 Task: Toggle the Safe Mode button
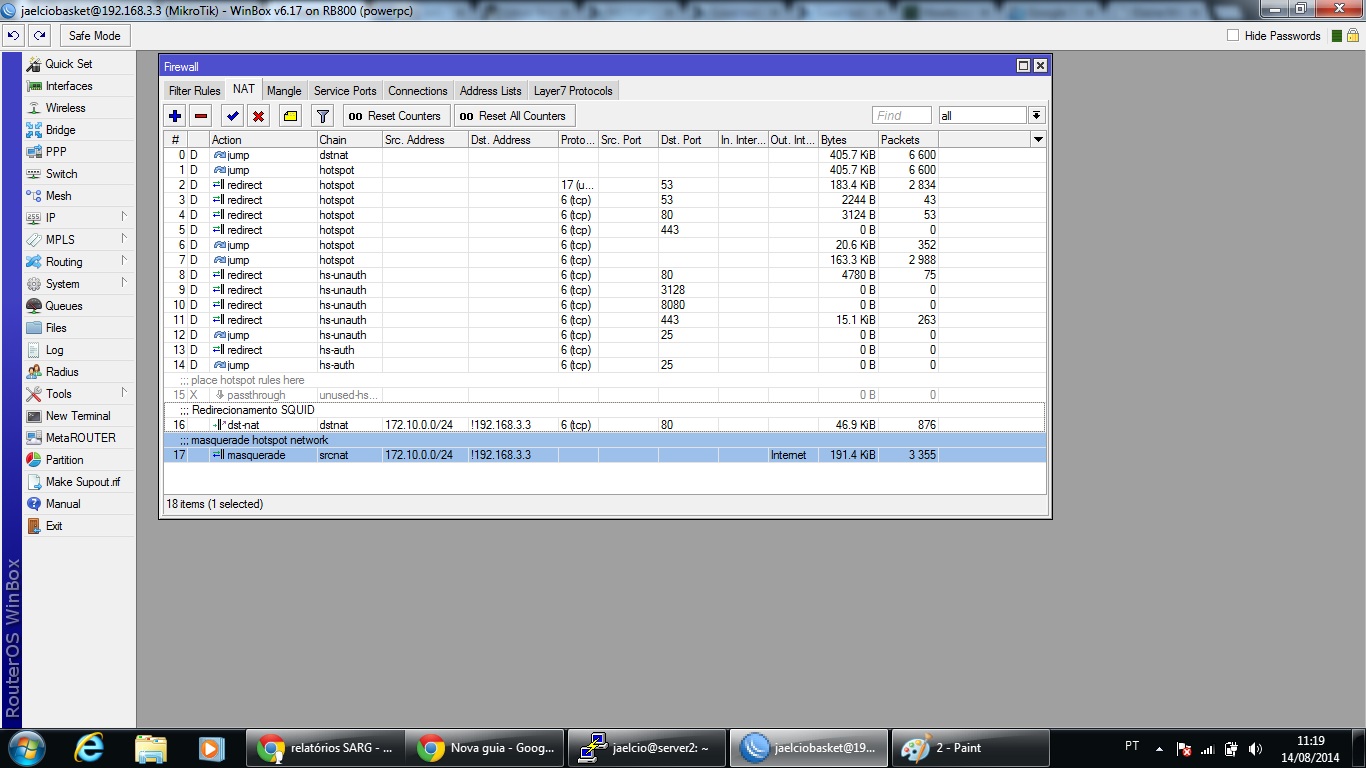(94, 36)
